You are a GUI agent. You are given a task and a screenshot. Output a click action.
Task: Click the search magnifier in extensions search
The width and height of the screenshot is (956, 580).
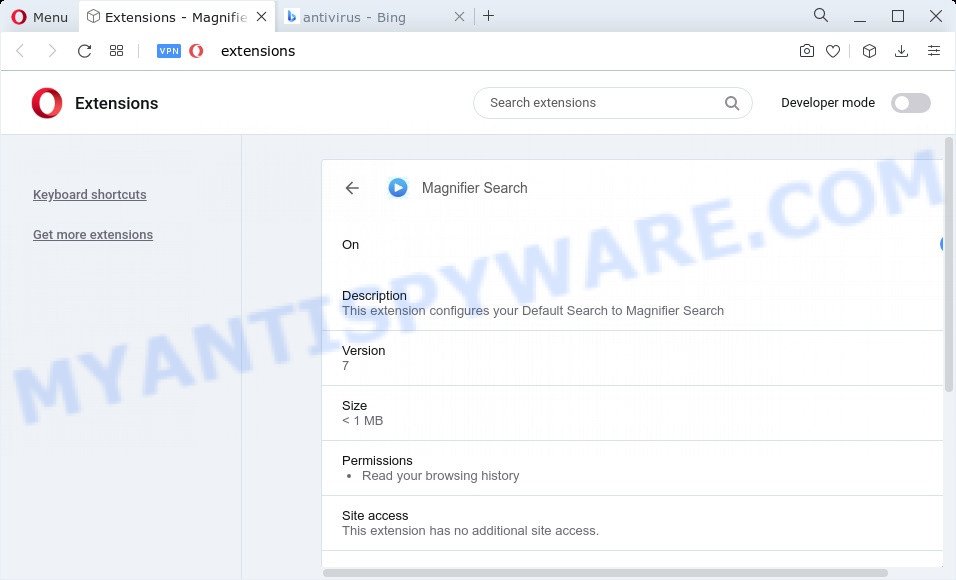tap(732, 103)
